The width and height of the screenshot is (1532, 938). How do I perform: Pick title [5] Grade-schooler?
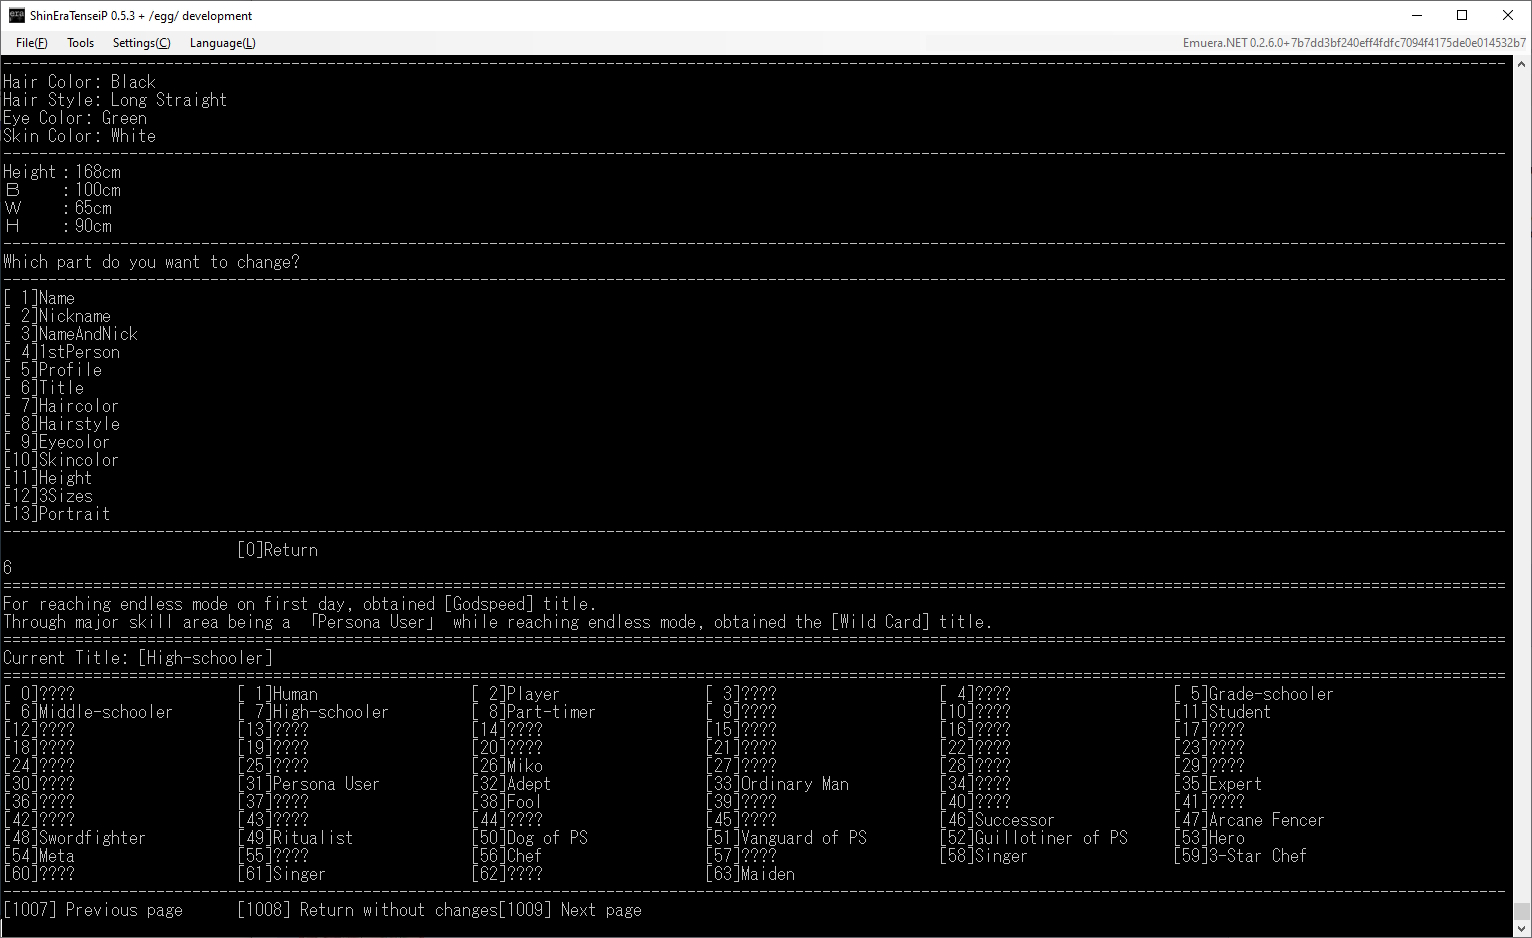(x=1254, y=694)
